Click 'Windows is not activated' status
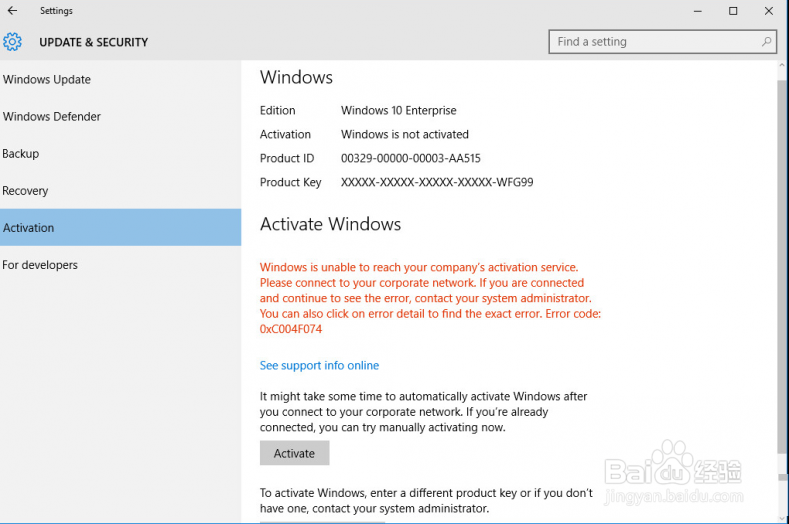The height and width of the screenshot is (524, 789). [405, 134]
